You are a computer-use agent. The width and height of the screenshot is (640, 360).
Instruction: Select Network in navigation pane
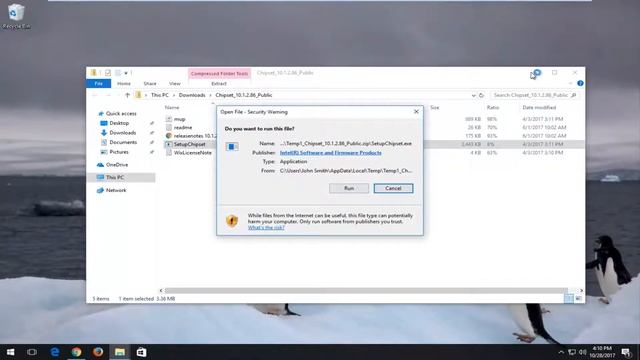[116, 190]
